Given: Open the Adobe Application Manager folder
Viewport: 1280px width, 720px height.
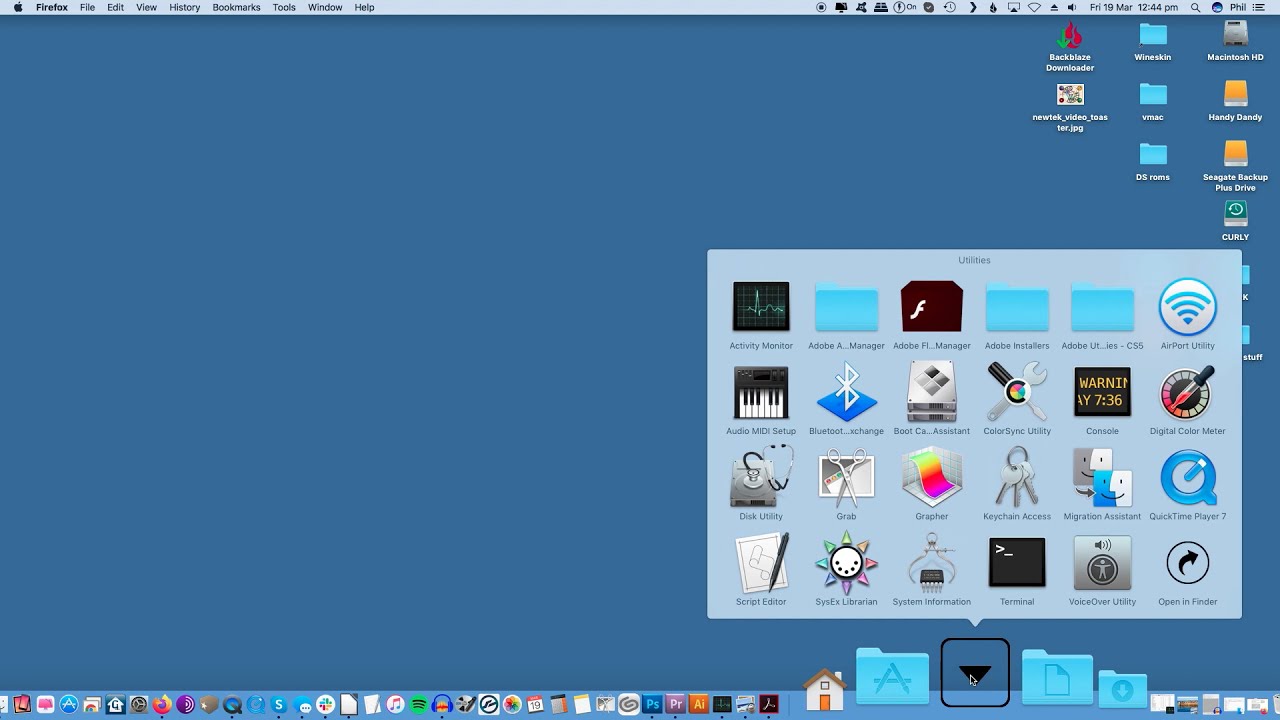Looking at the screenshot, I should pyautogui.click(x=846, y=306).
